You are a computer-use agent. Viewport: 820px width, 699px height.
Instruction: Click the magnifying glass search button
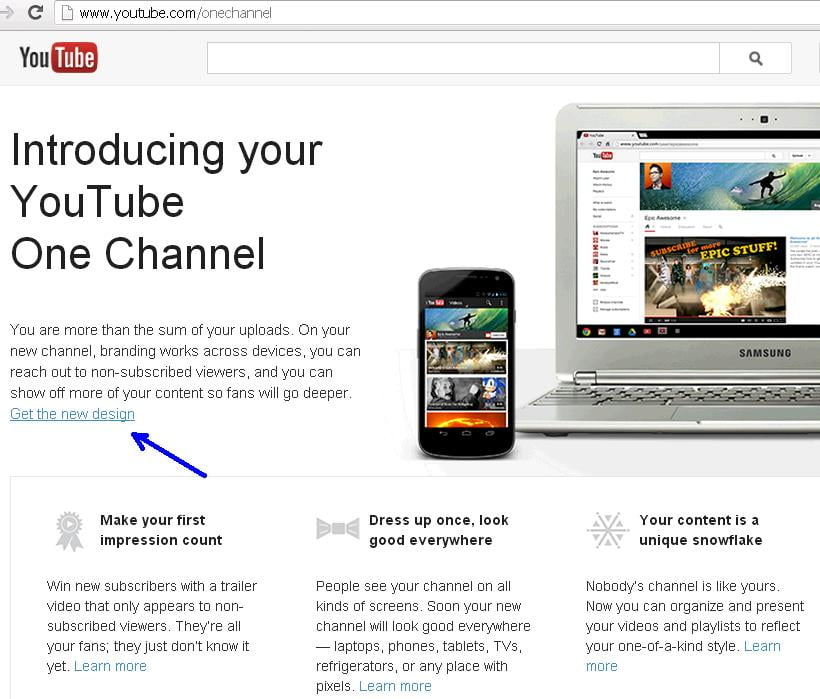tap(755, 58)
